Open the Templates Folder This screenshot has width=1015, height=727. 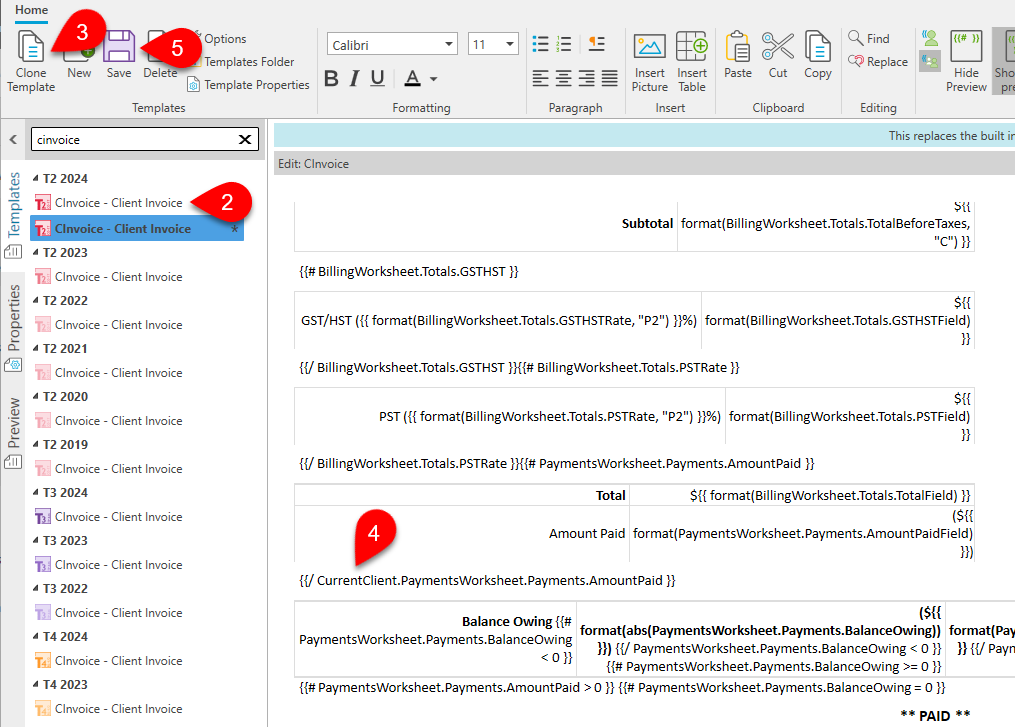(x=249, y=62)
